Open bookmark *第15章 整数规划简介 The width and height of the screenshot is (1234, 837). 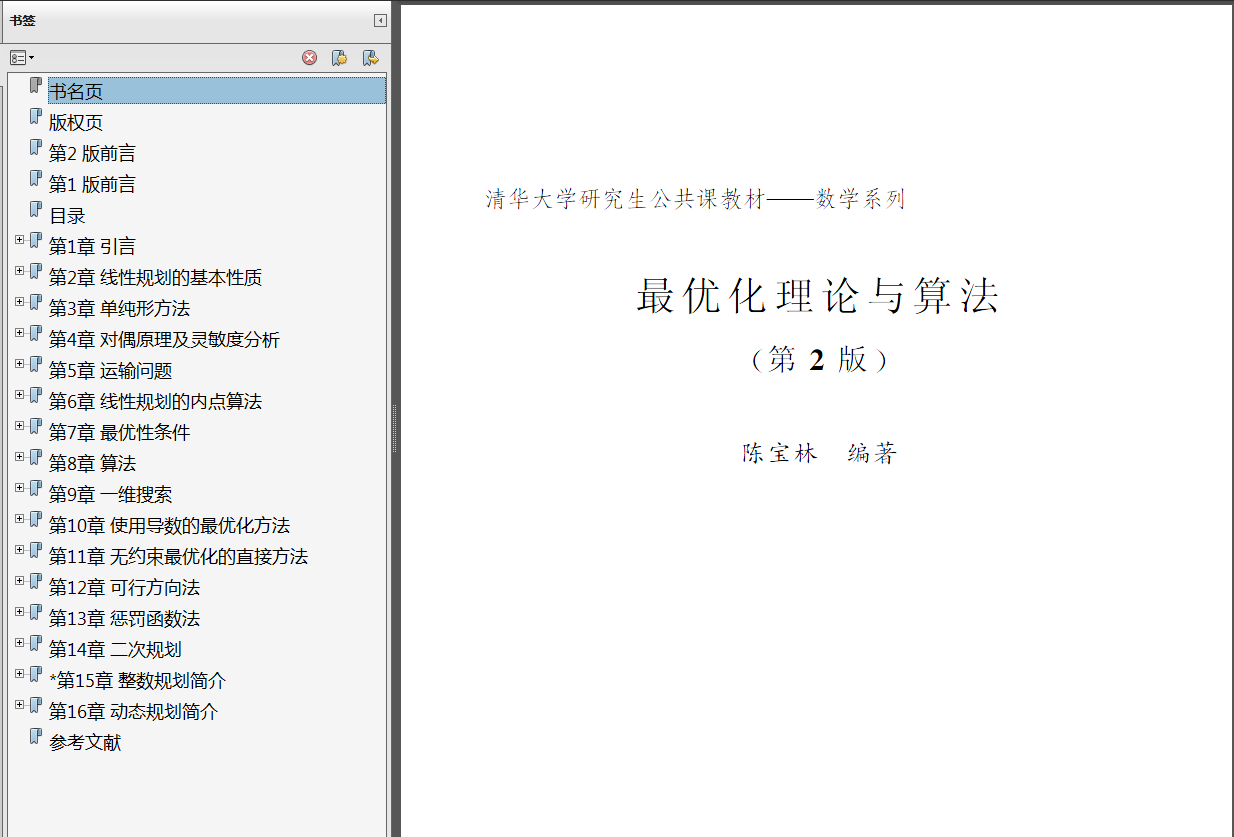138,681
